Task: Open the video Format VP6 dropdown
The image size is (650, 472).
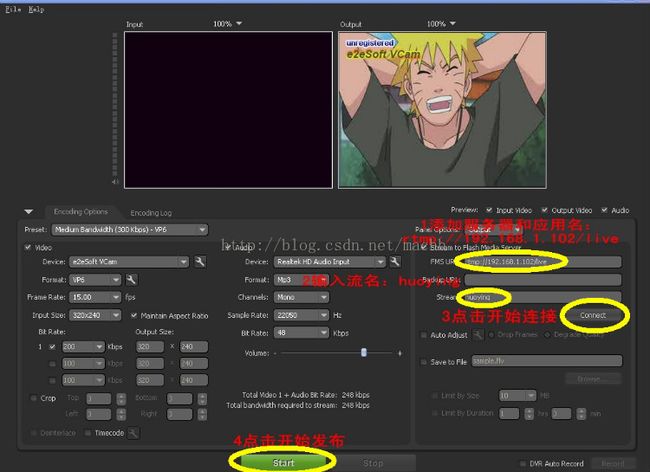Action: pos(95,280)
